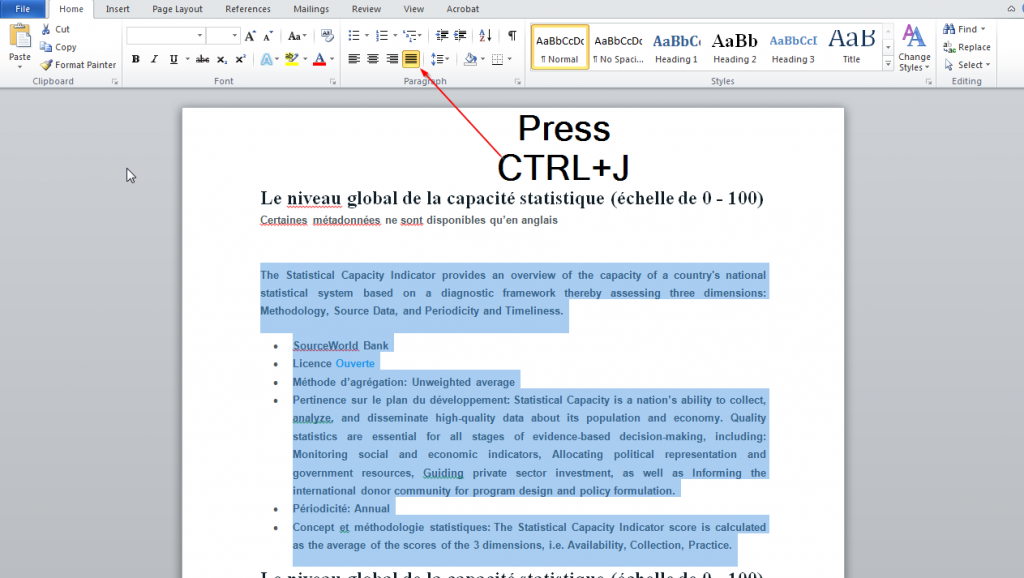The width and height of the screenshot is (1024, 578).
Task: Click the Select cursor tool
Action: [x=967, y=65]
